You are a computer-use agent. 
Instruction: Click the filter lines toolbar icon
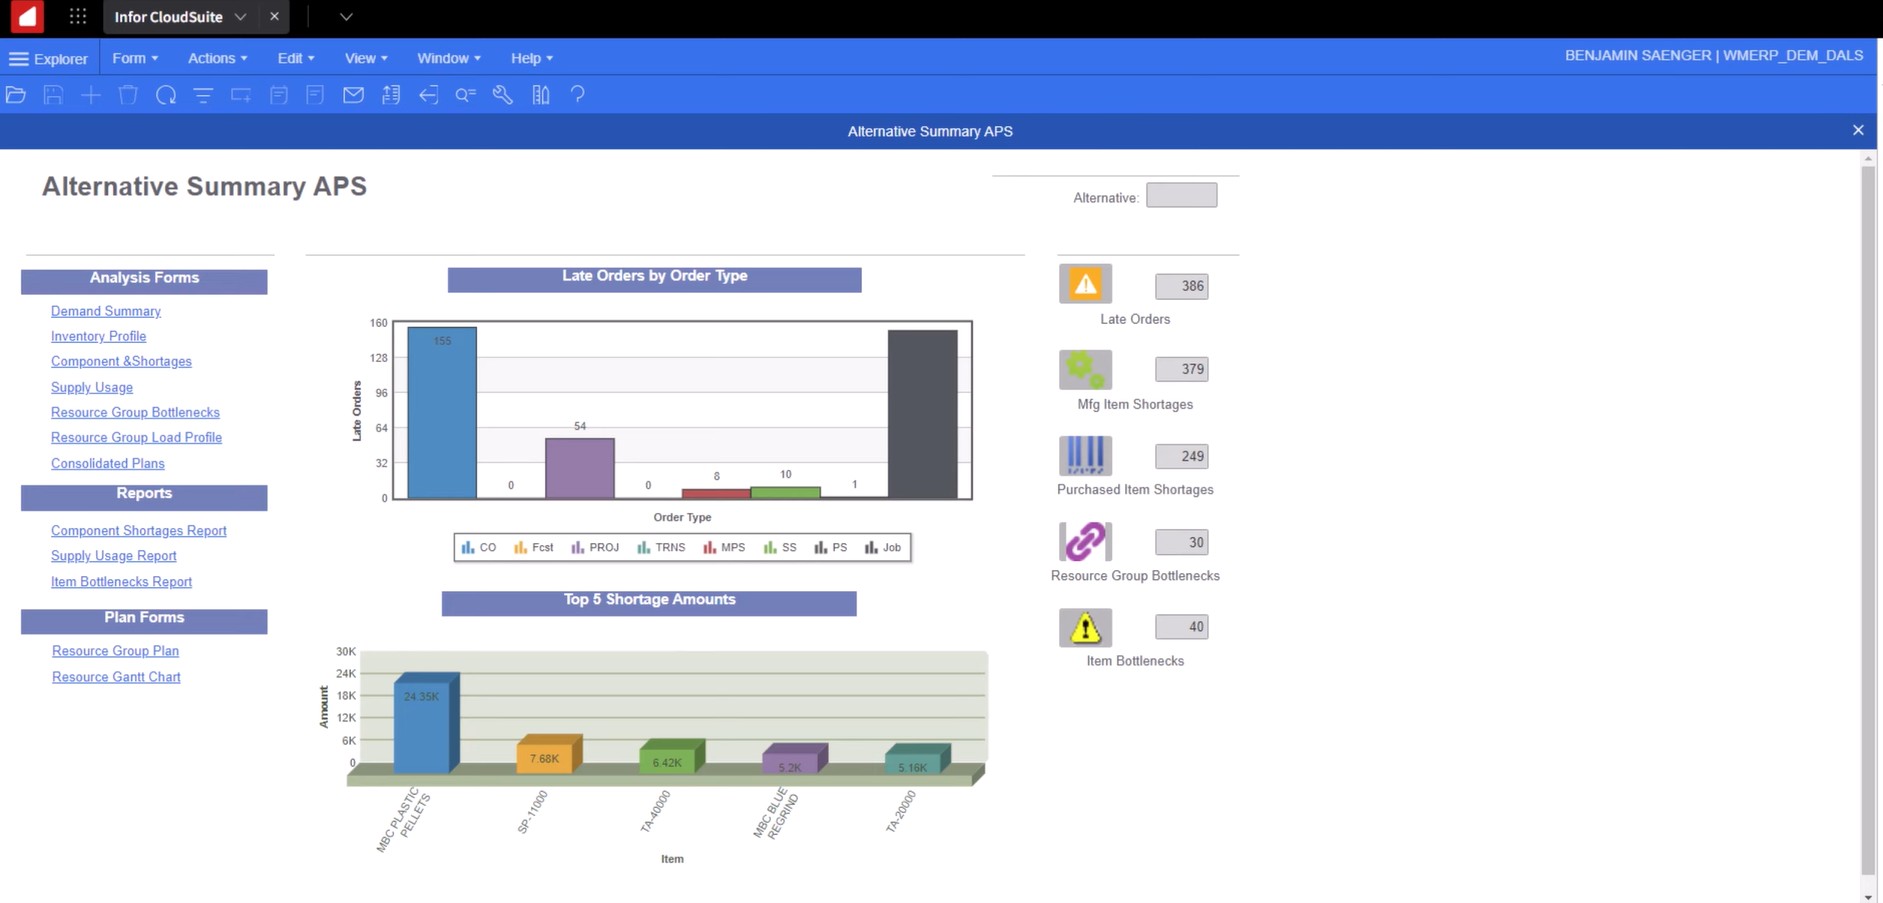tap(203, 95)
